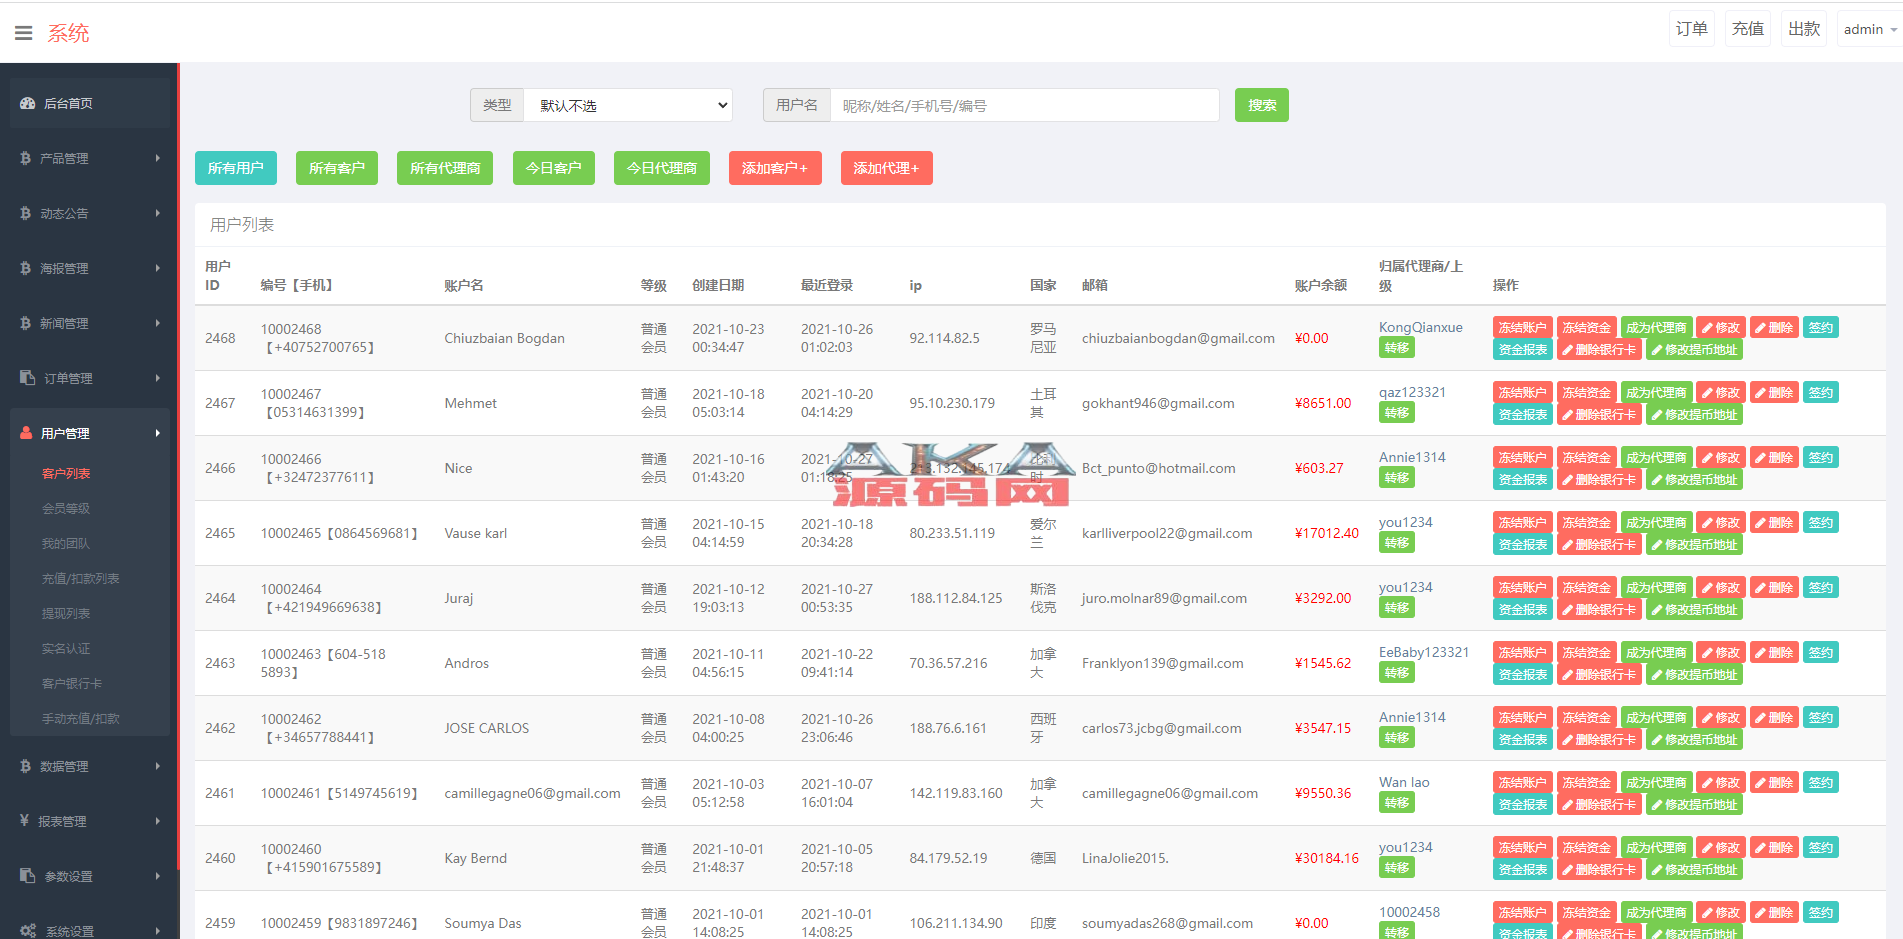Click the user icon for 用户管理
This screenshot has width=1903, height=939.
[26, 433]
